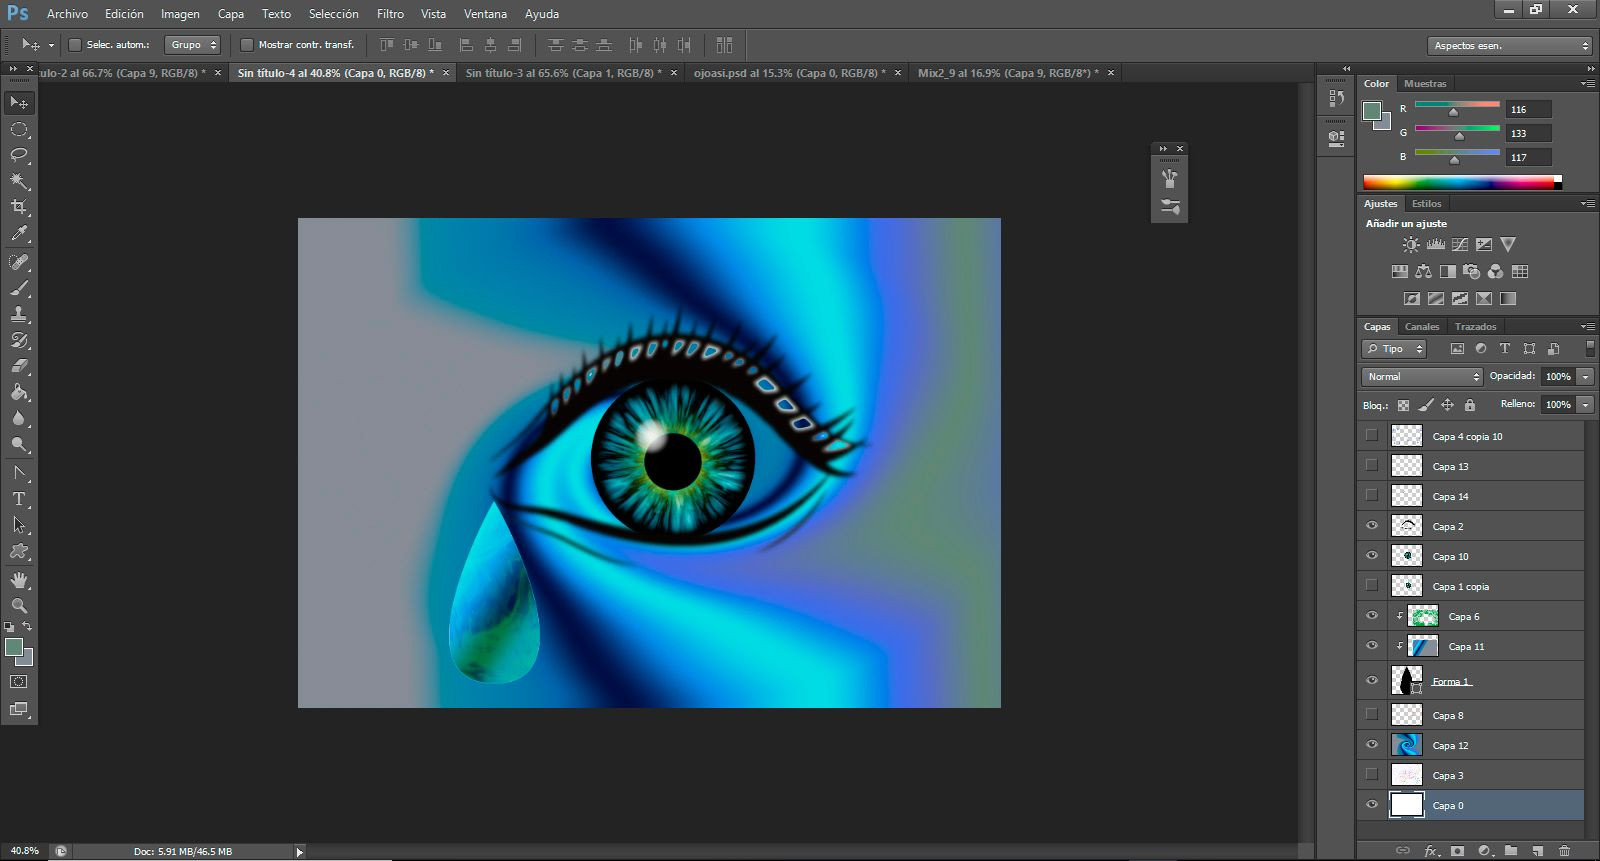Expand the Aspectos esen. workspace dropdown

tap(1509, 46)
